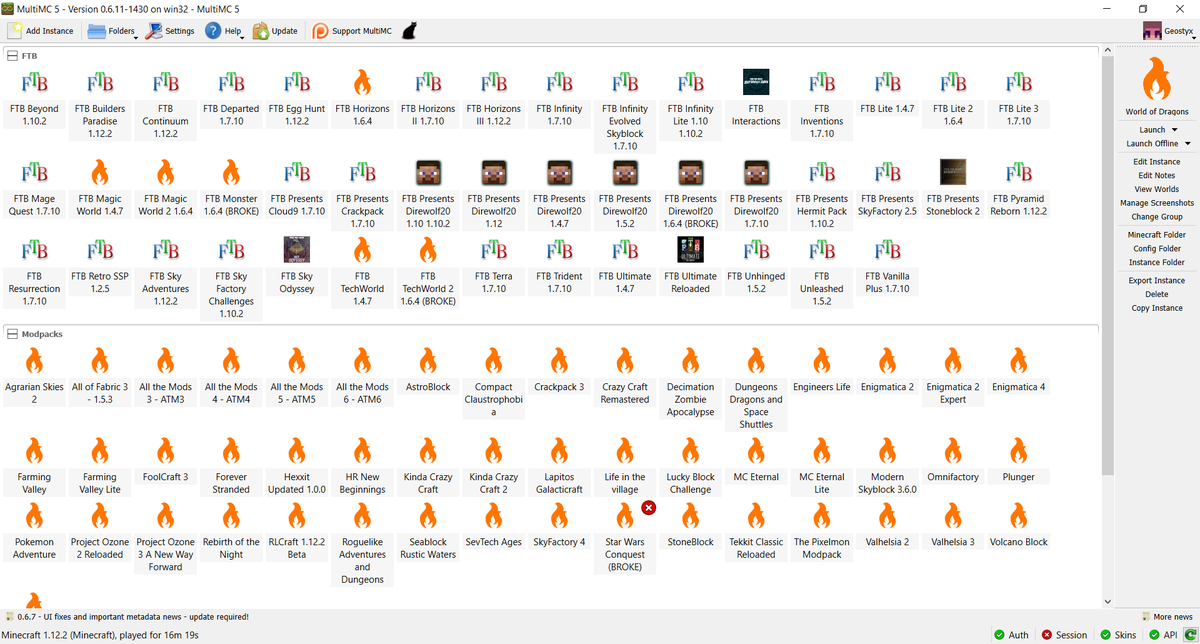The height and width of the screenshot is (644, 1200).
Task: Click the Edit Instance button
Action: [1156, 161]
